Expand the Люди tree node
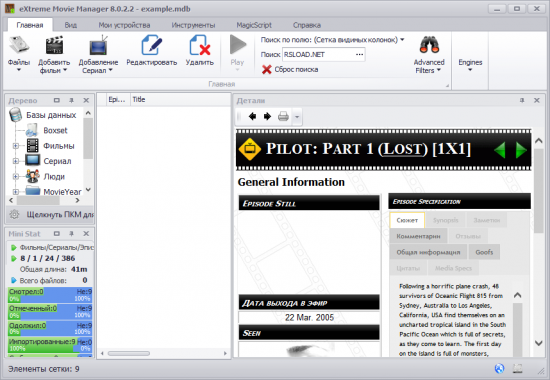The height and width of the screenshot is (380, 550). tap(16, 176)
